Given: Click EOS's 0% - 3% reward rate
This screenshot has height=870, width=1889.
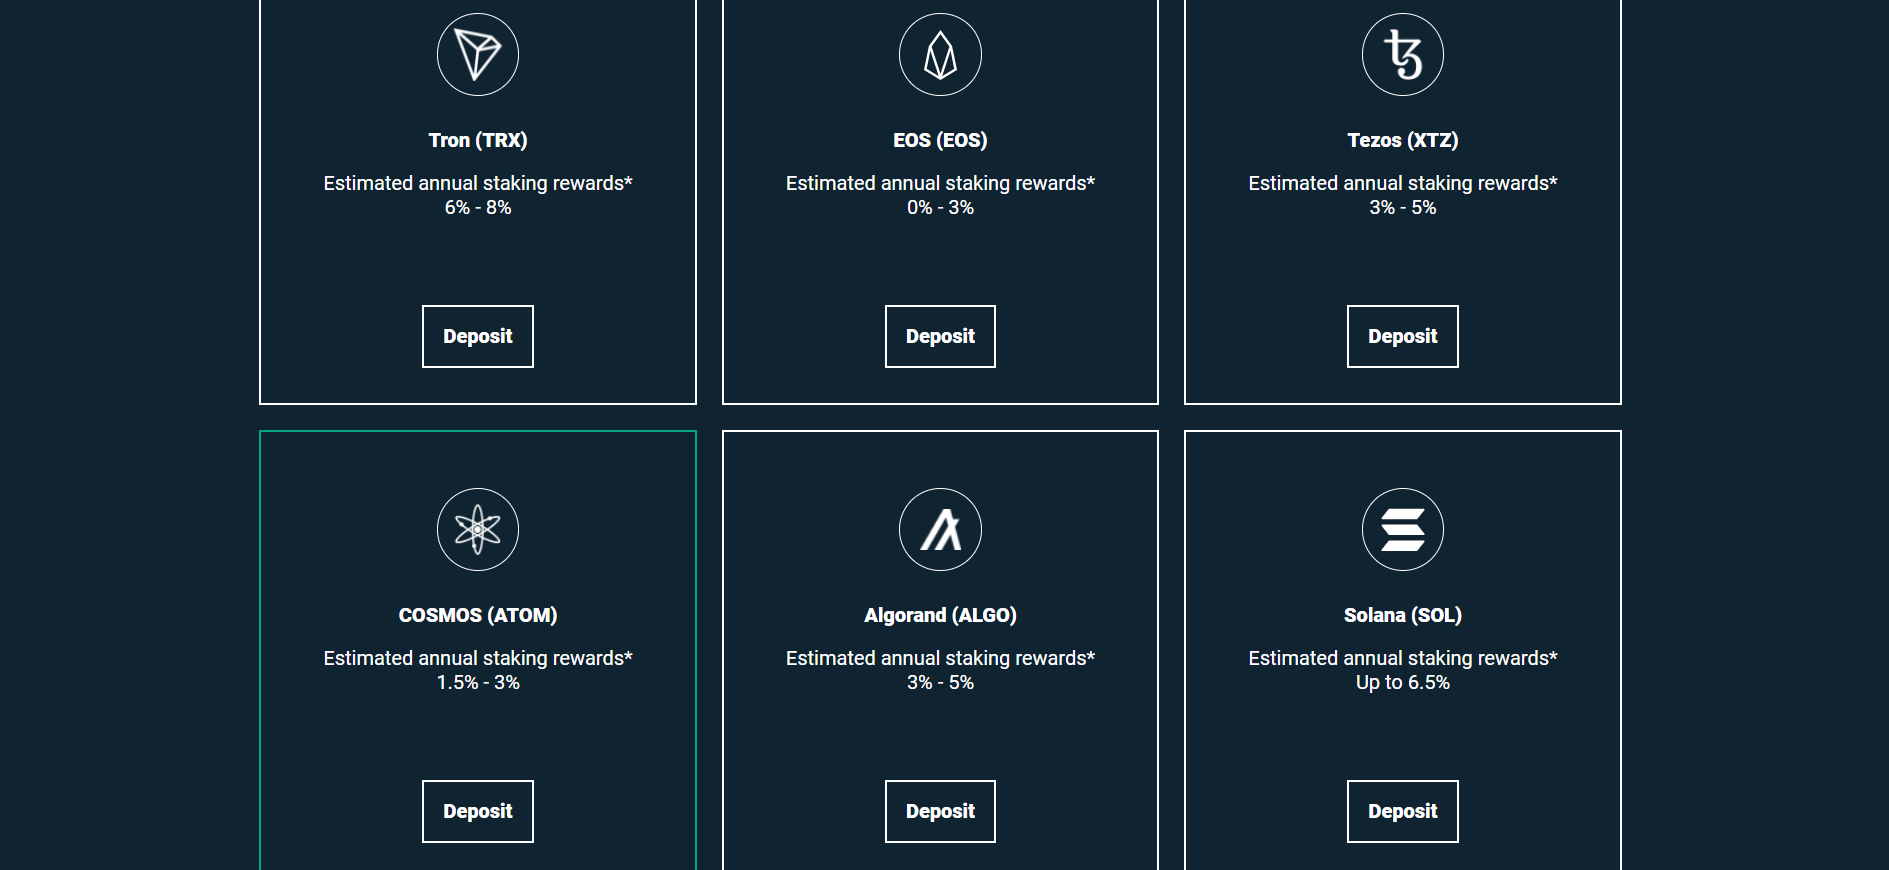Looking at the screenshot, I should click(x=940, y=207).
